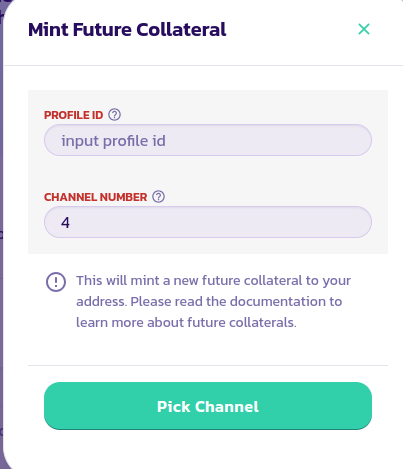Click the CHANNEL NUMBER label text
Viewport: 403px width, 469px height.
[95, 197]
